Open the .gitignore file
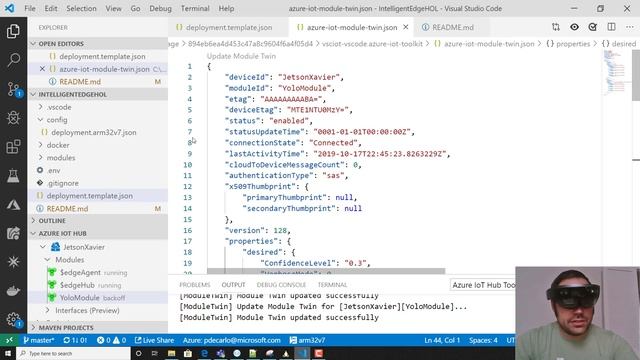This screenshot has height=360, width=640. (98, 183)
